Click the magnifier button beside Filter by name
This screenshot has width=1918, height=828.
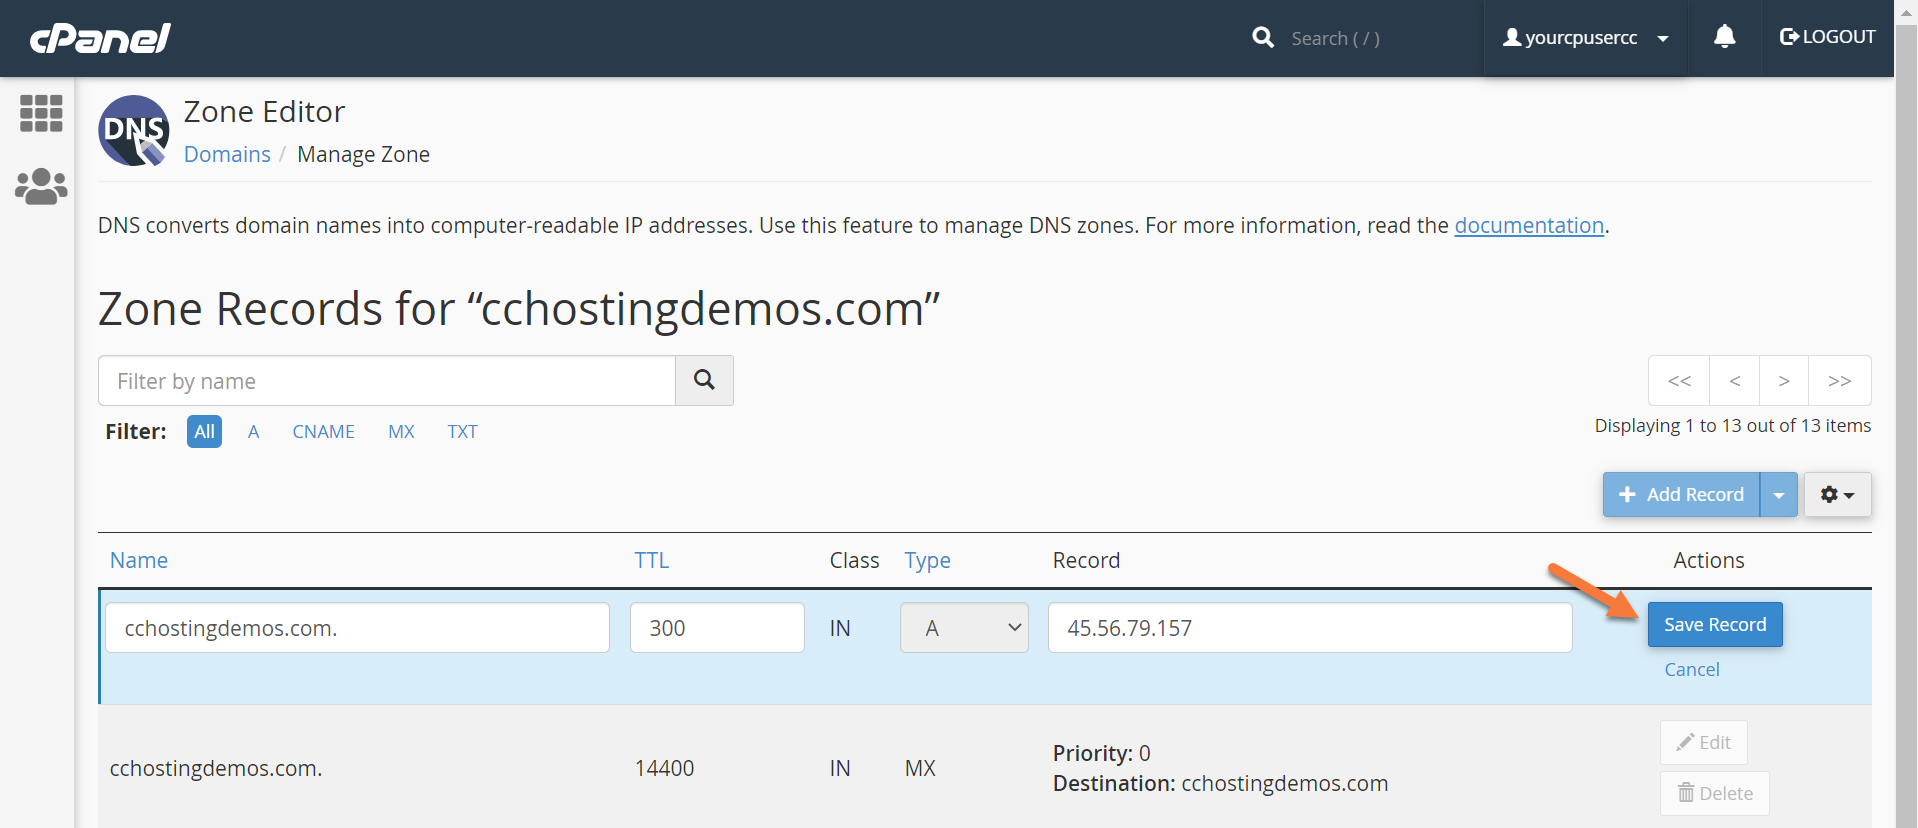pos(704,381)
